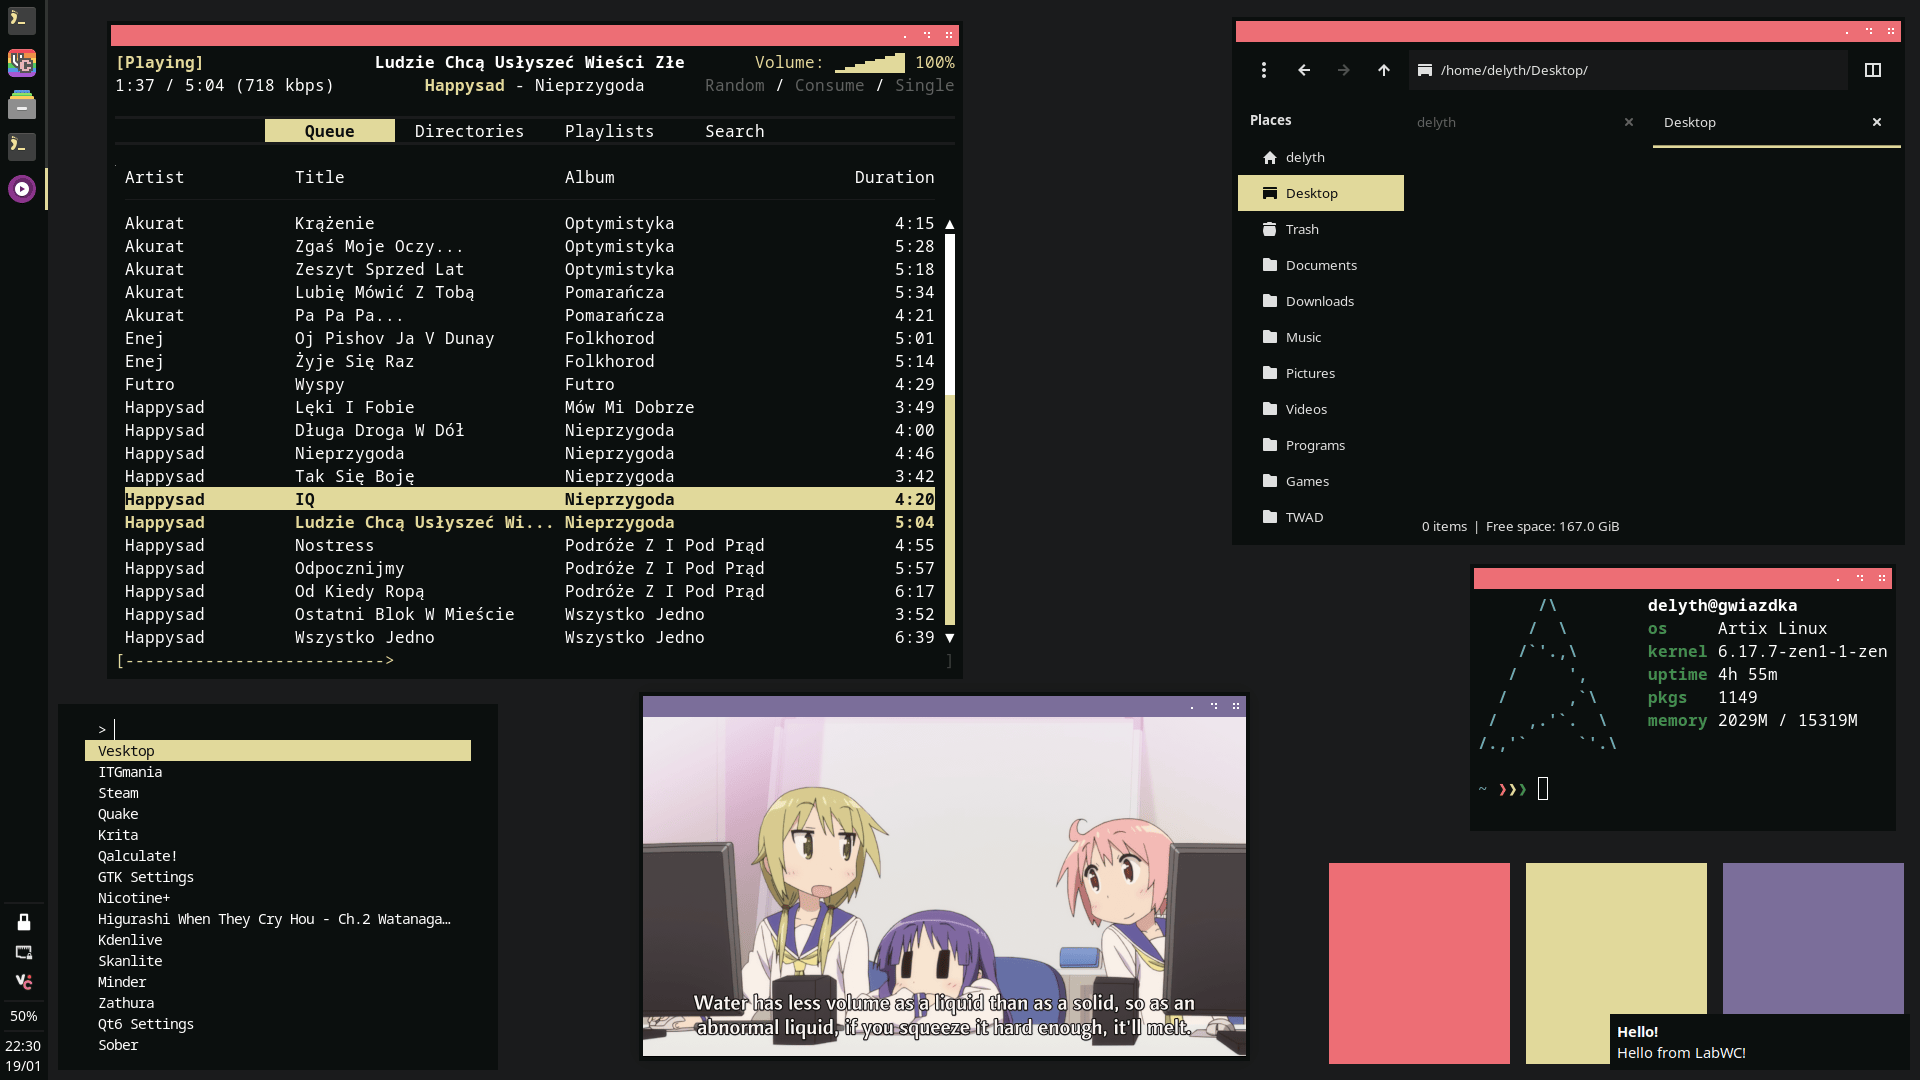Click the lock icon in the tray
This screenshot has width=1920, height=1080.
point(24,922)
